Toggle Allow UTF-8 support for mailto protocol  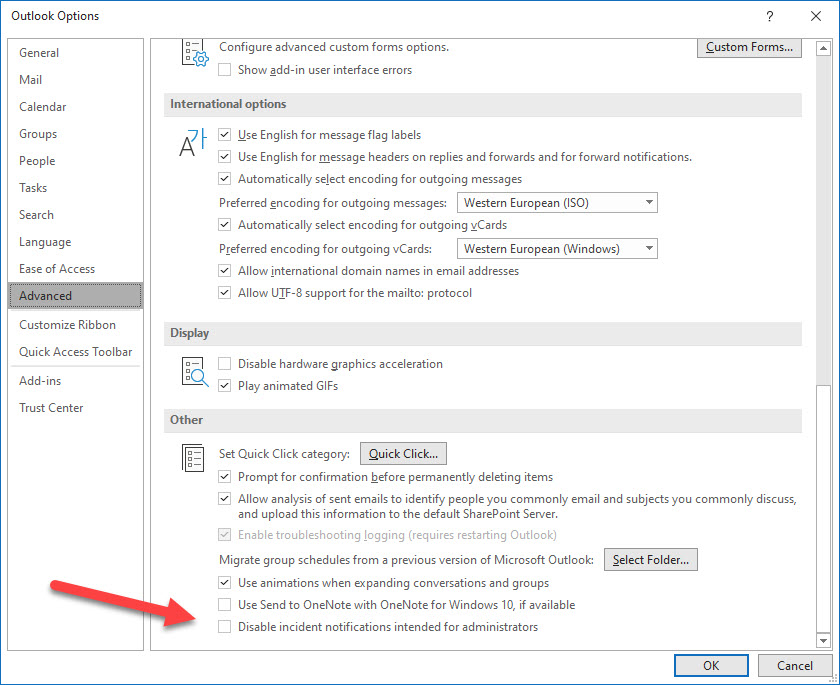coord(224,293)
